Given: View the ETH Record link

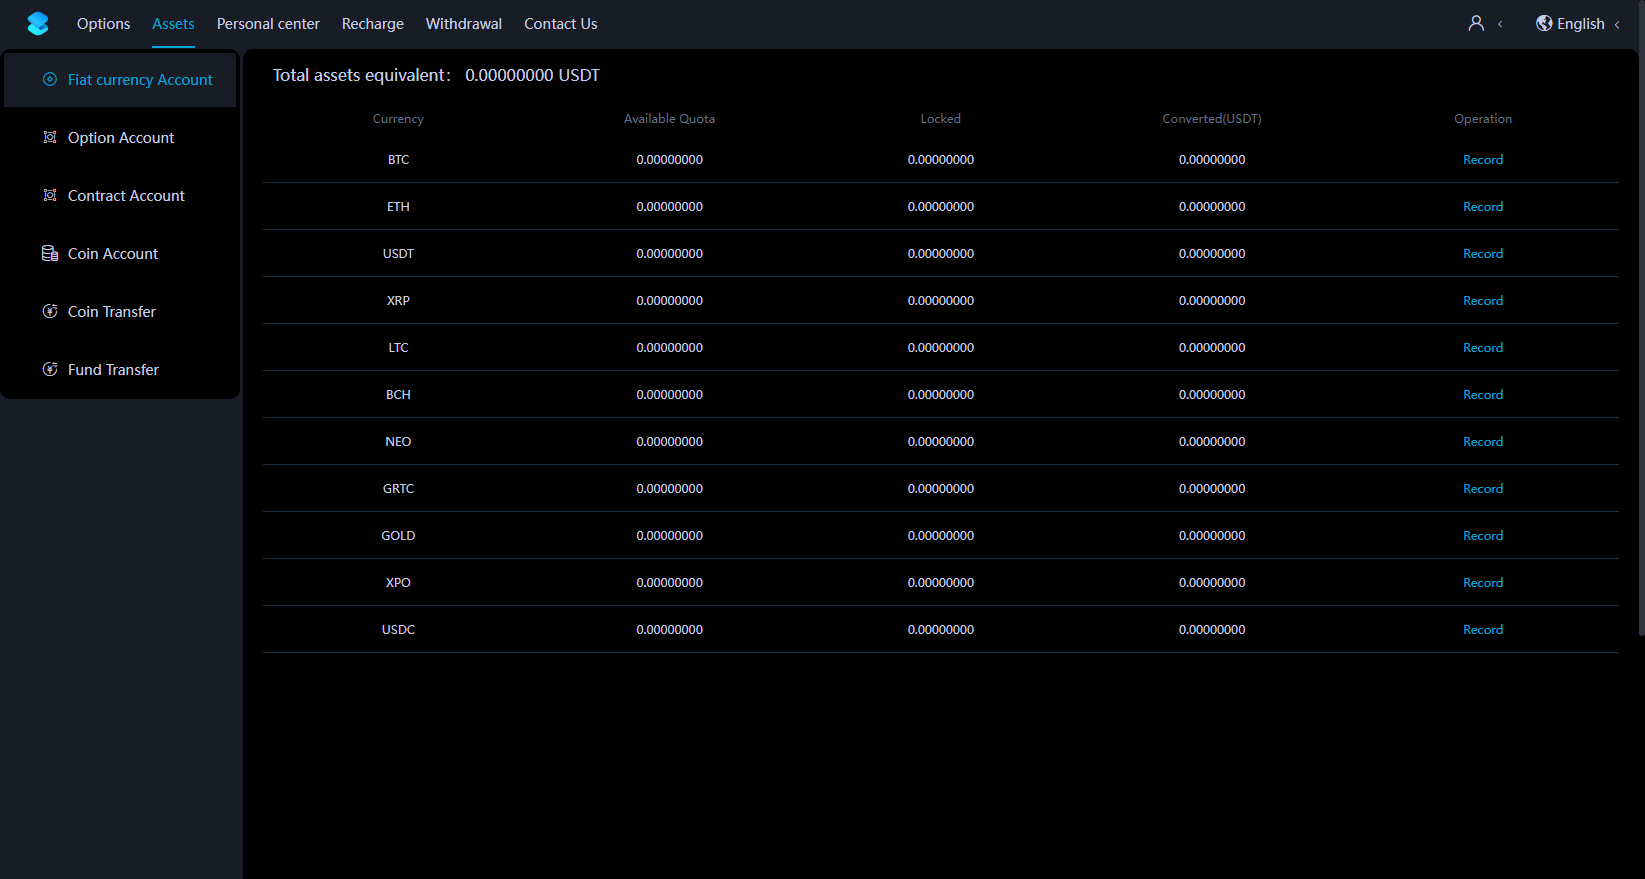Looking at the screenshot, I should (x=1483, y=207).
